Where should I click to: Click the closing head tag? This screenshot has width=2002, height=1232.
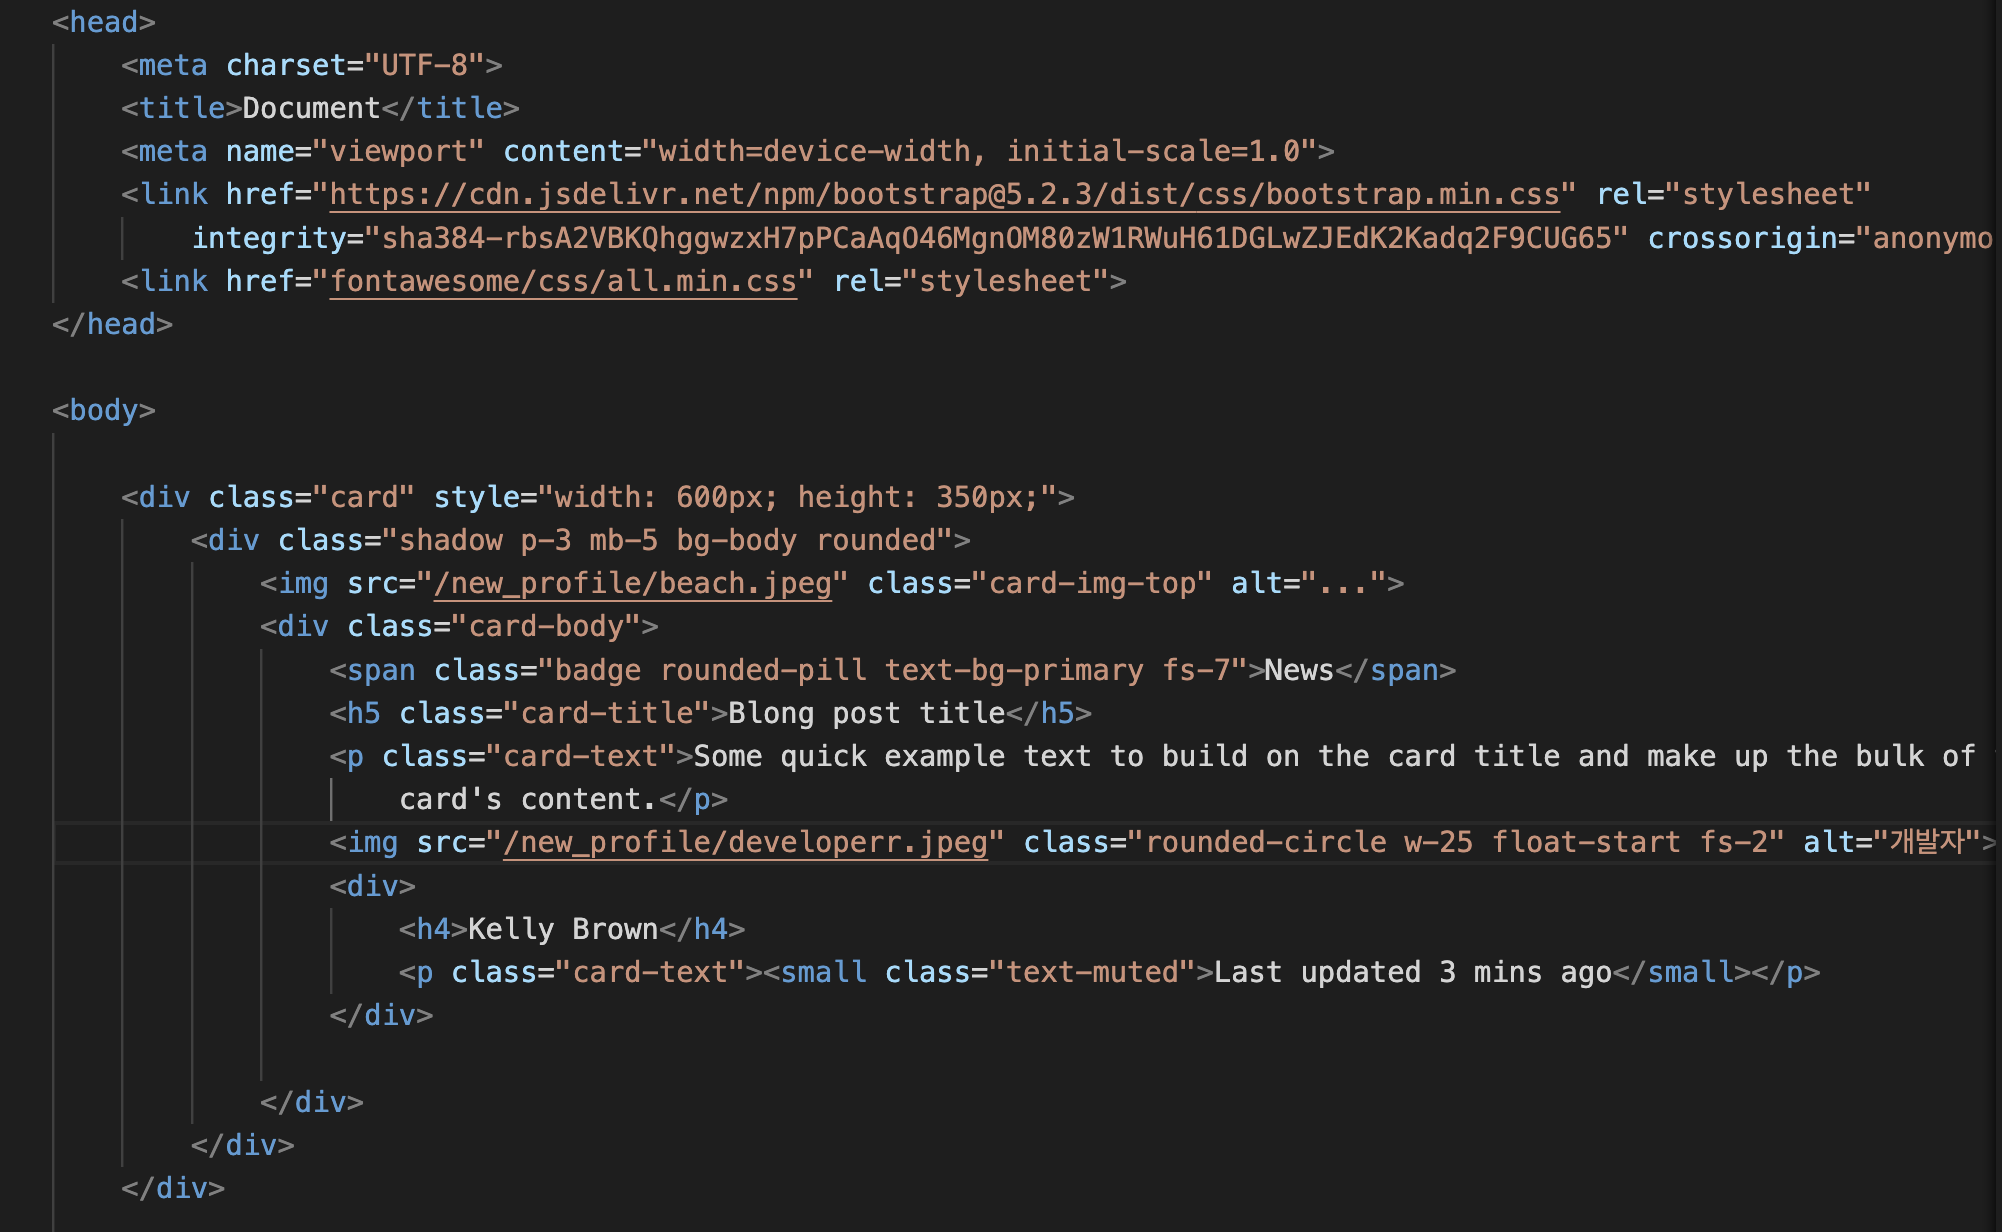113,324
